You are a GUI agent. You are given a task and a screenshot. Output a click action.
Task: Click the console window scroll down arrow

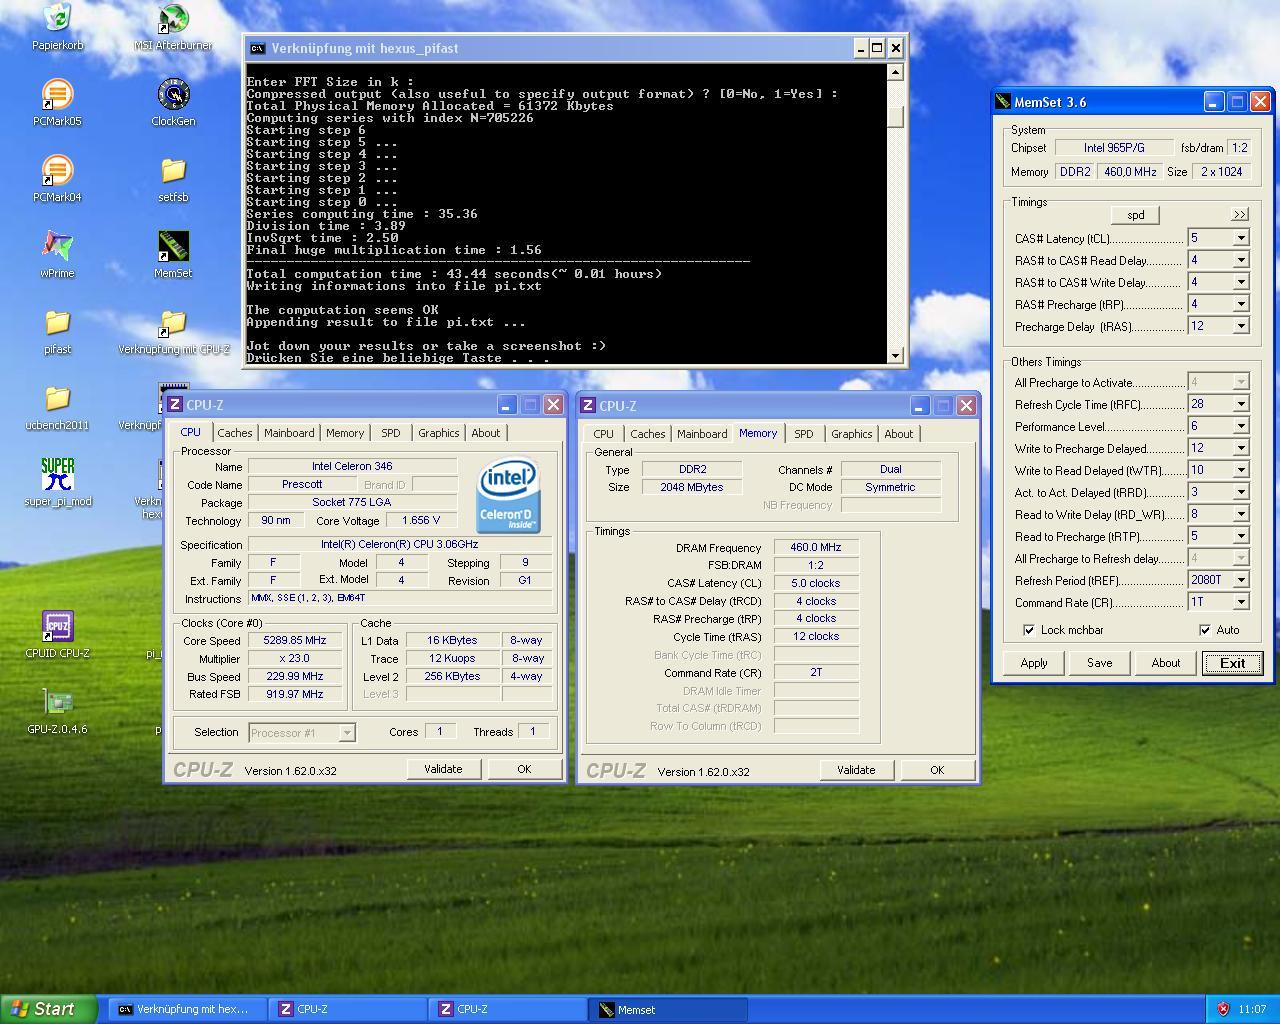point(895,355)
